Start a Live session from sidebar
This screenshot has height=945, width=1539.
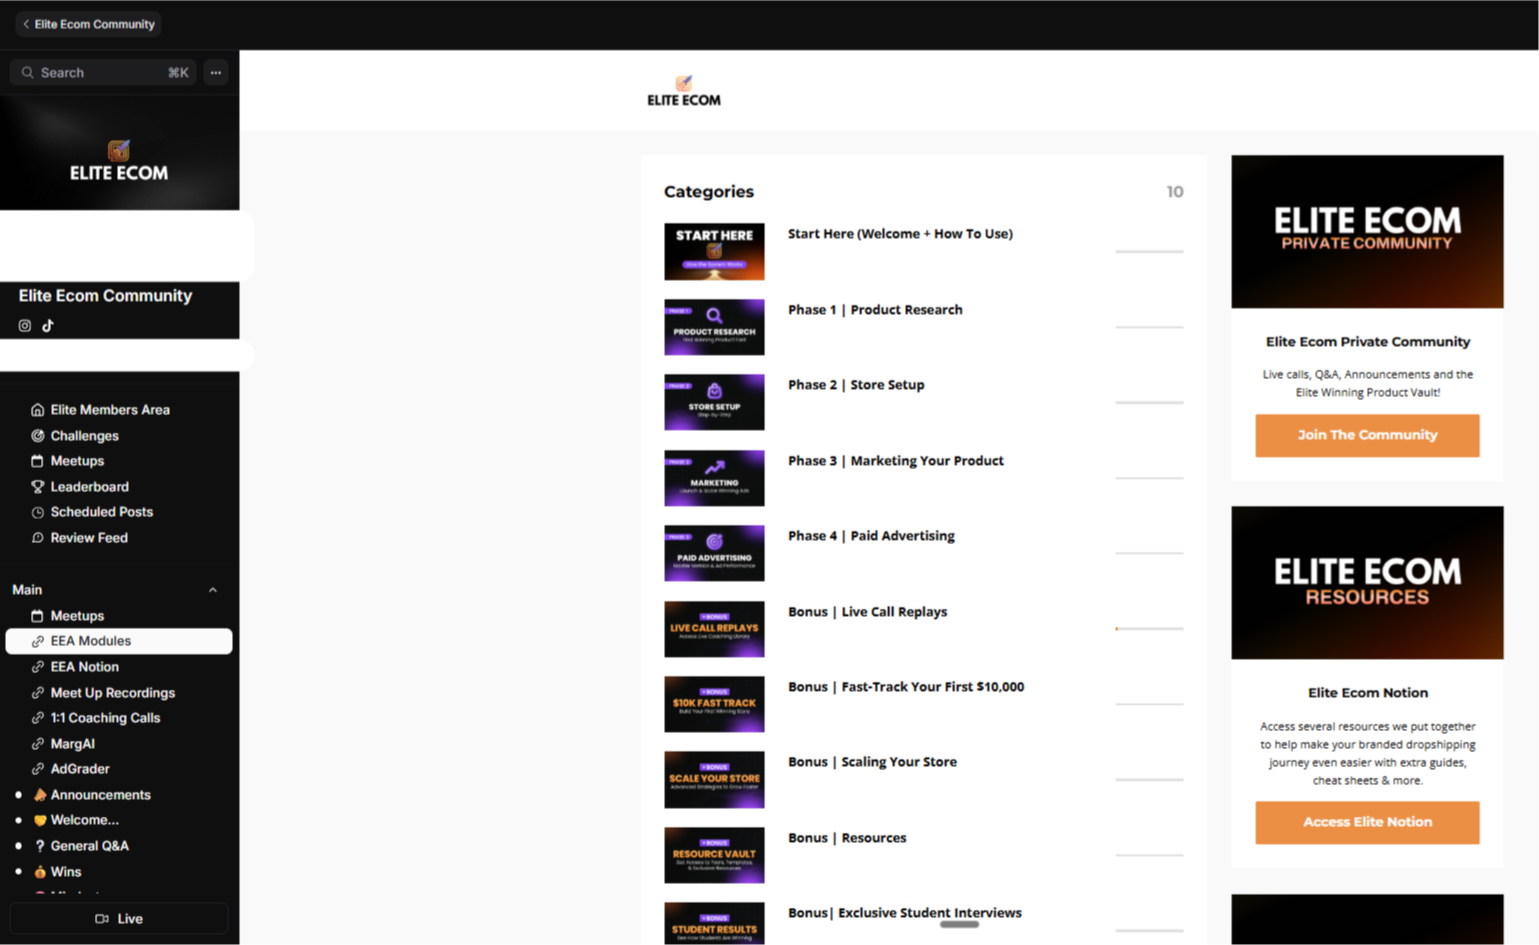click(x=119, y=919)
